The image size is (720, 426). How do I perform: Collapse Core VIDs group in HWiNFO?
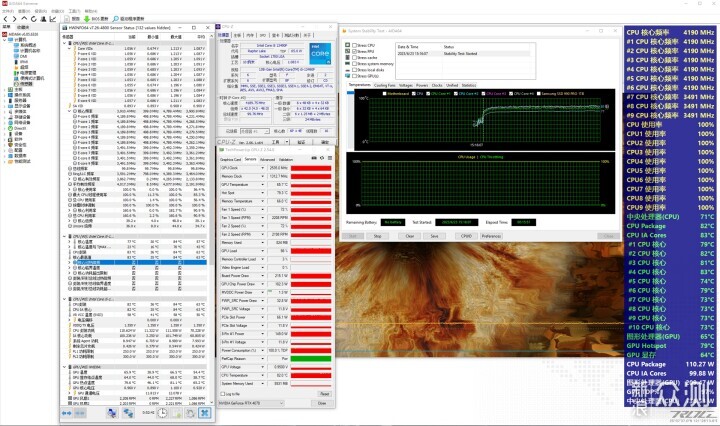(70, 48)
